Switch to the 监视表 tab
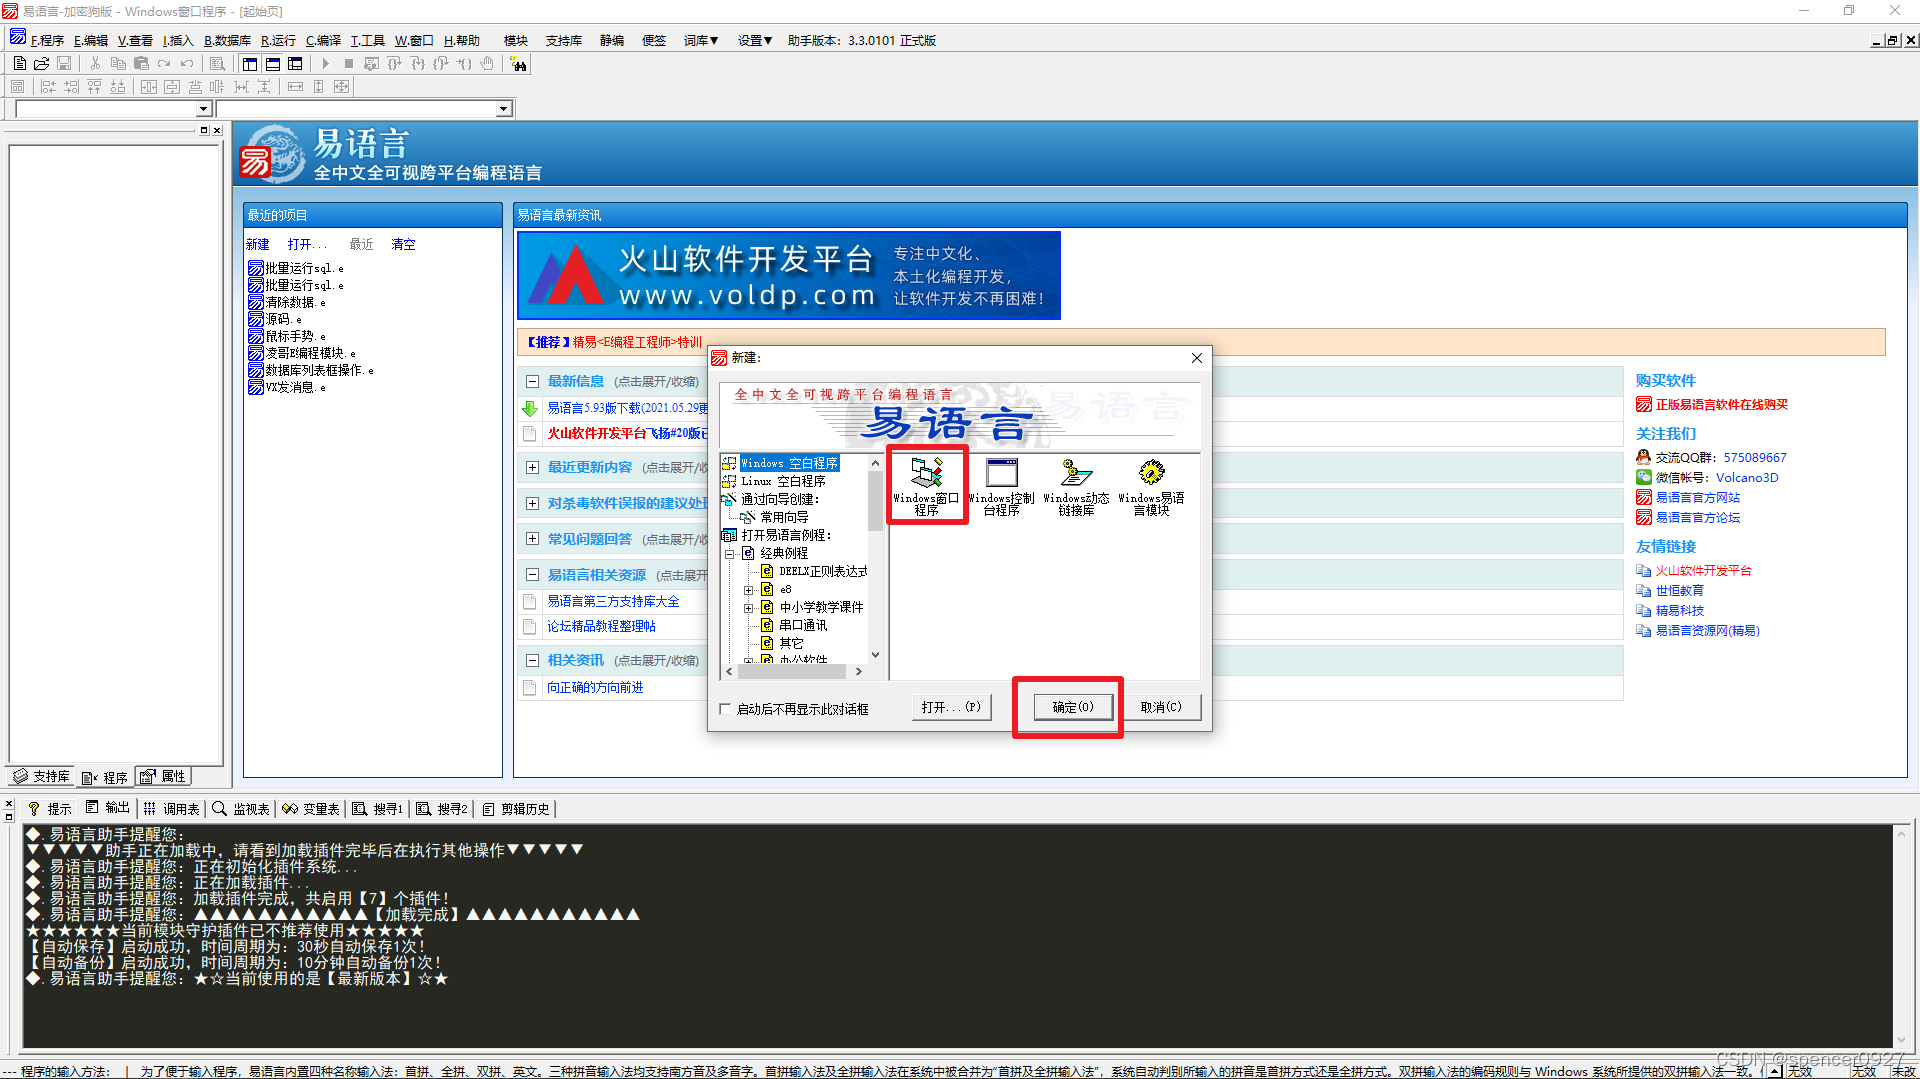1920x1079 pixels. pos(241,808)
